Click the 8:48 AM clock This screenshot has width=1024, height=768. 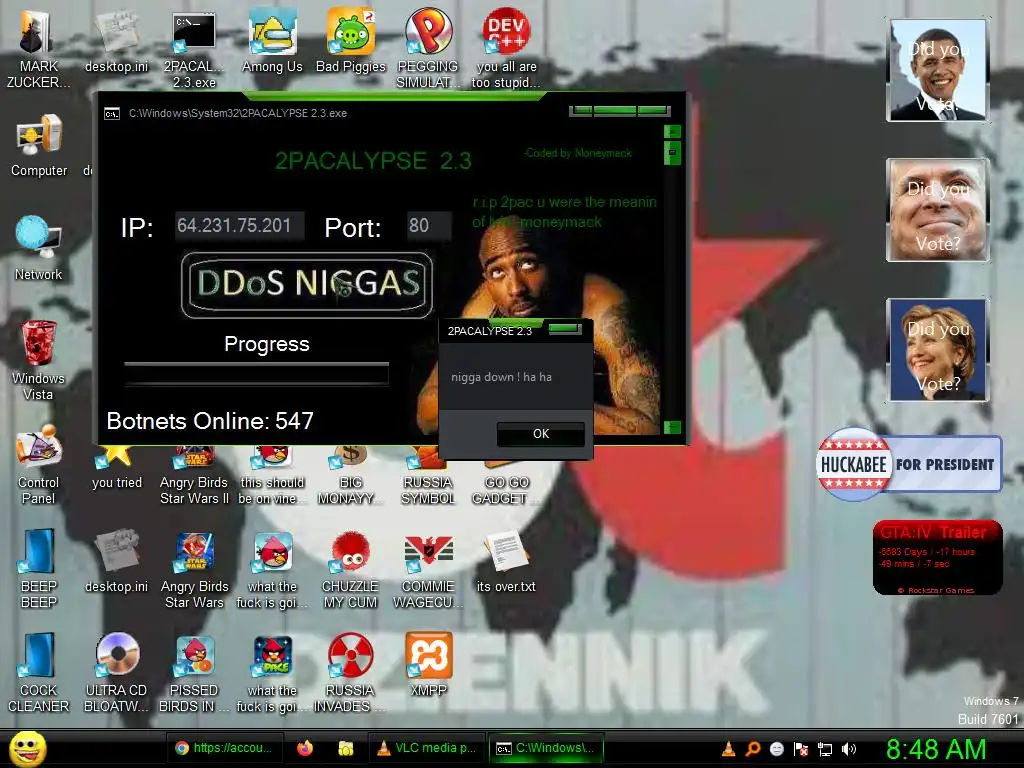pyautogui.click(x=936, y=750)
